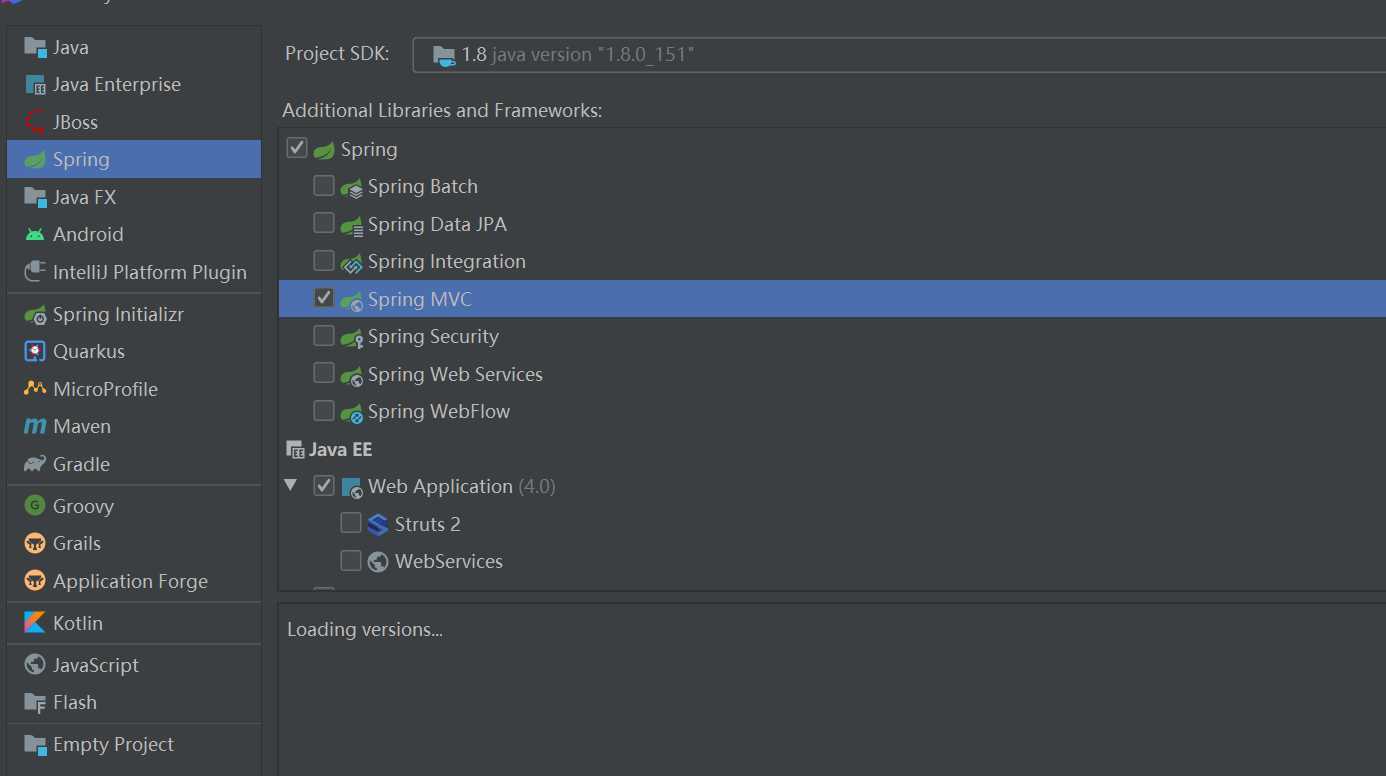Image resolution: width=1386 pixels, height=776 pixels.
Task: Enable the Spring Security checkbox
Action: pos(324,335)
